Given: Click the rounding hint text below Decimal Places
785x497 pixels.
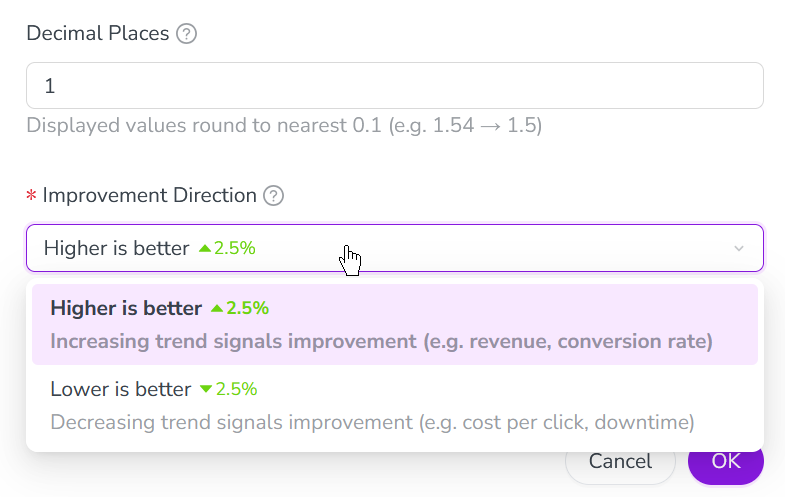Looking at the screenshot, I should 284,127.
